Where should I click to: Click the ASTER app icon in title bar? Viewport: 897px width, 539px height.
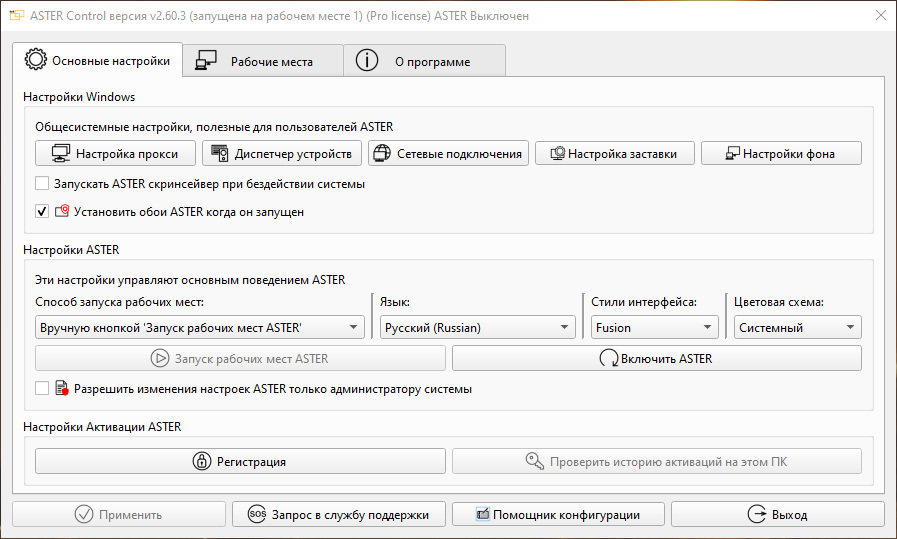pos(17,15)
